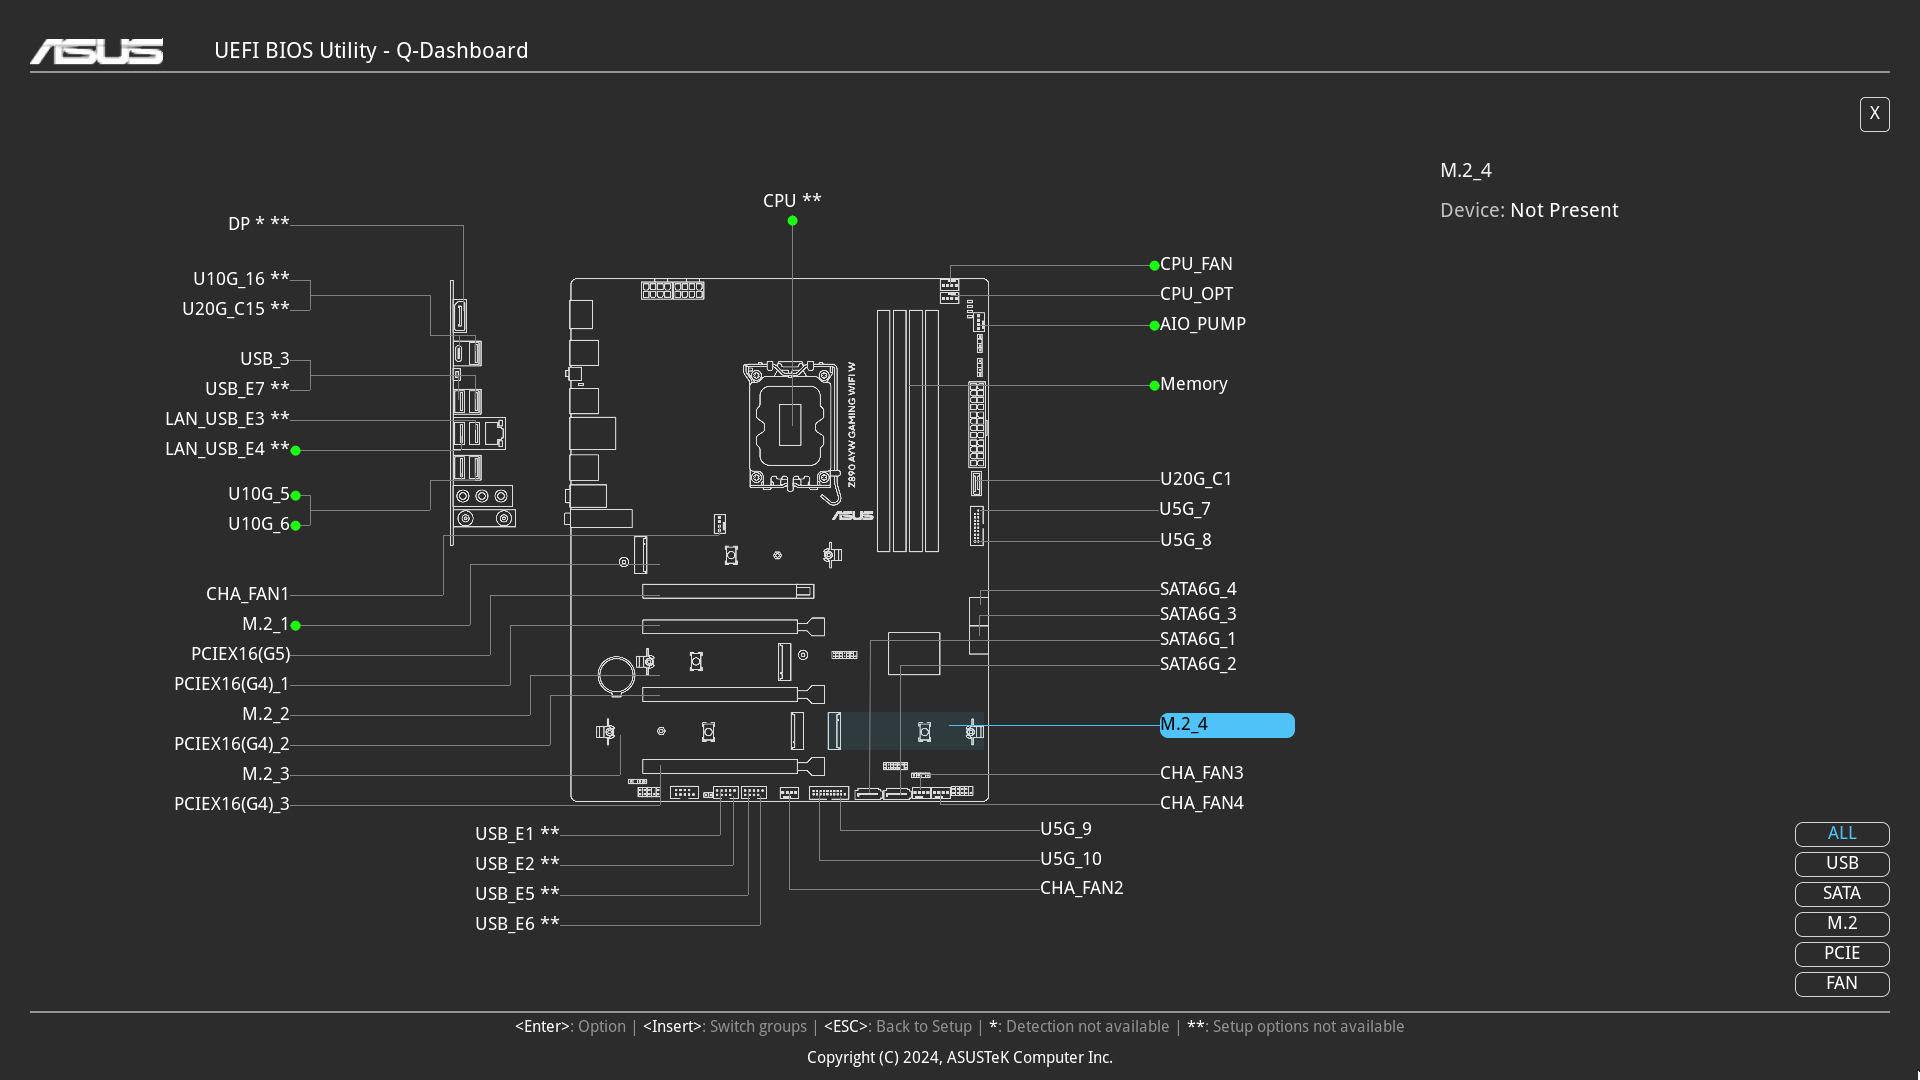
Task: Select the ALL filter group
Action: tap(1841, 834)
